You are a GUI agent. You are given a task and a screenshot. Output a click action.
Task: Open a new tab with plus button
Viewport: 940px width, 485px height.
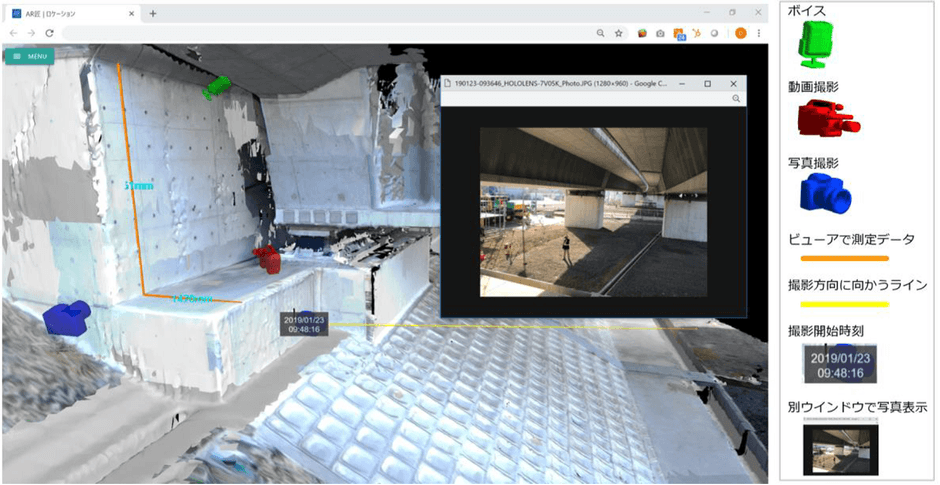(x=153, y=13)
